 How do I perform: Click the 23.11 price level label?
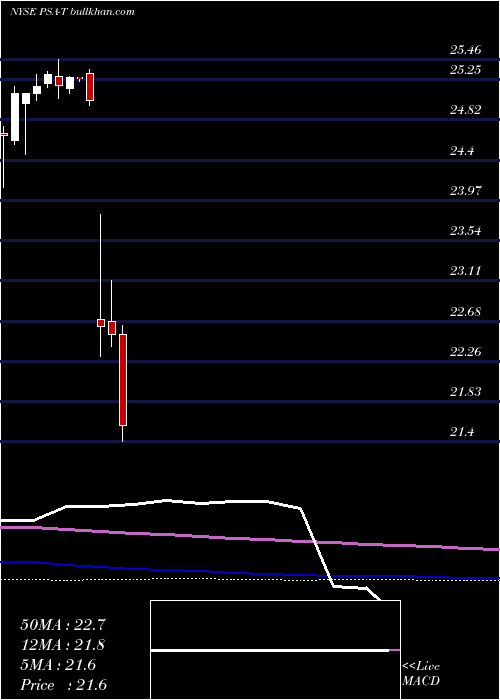click(466, 271)
